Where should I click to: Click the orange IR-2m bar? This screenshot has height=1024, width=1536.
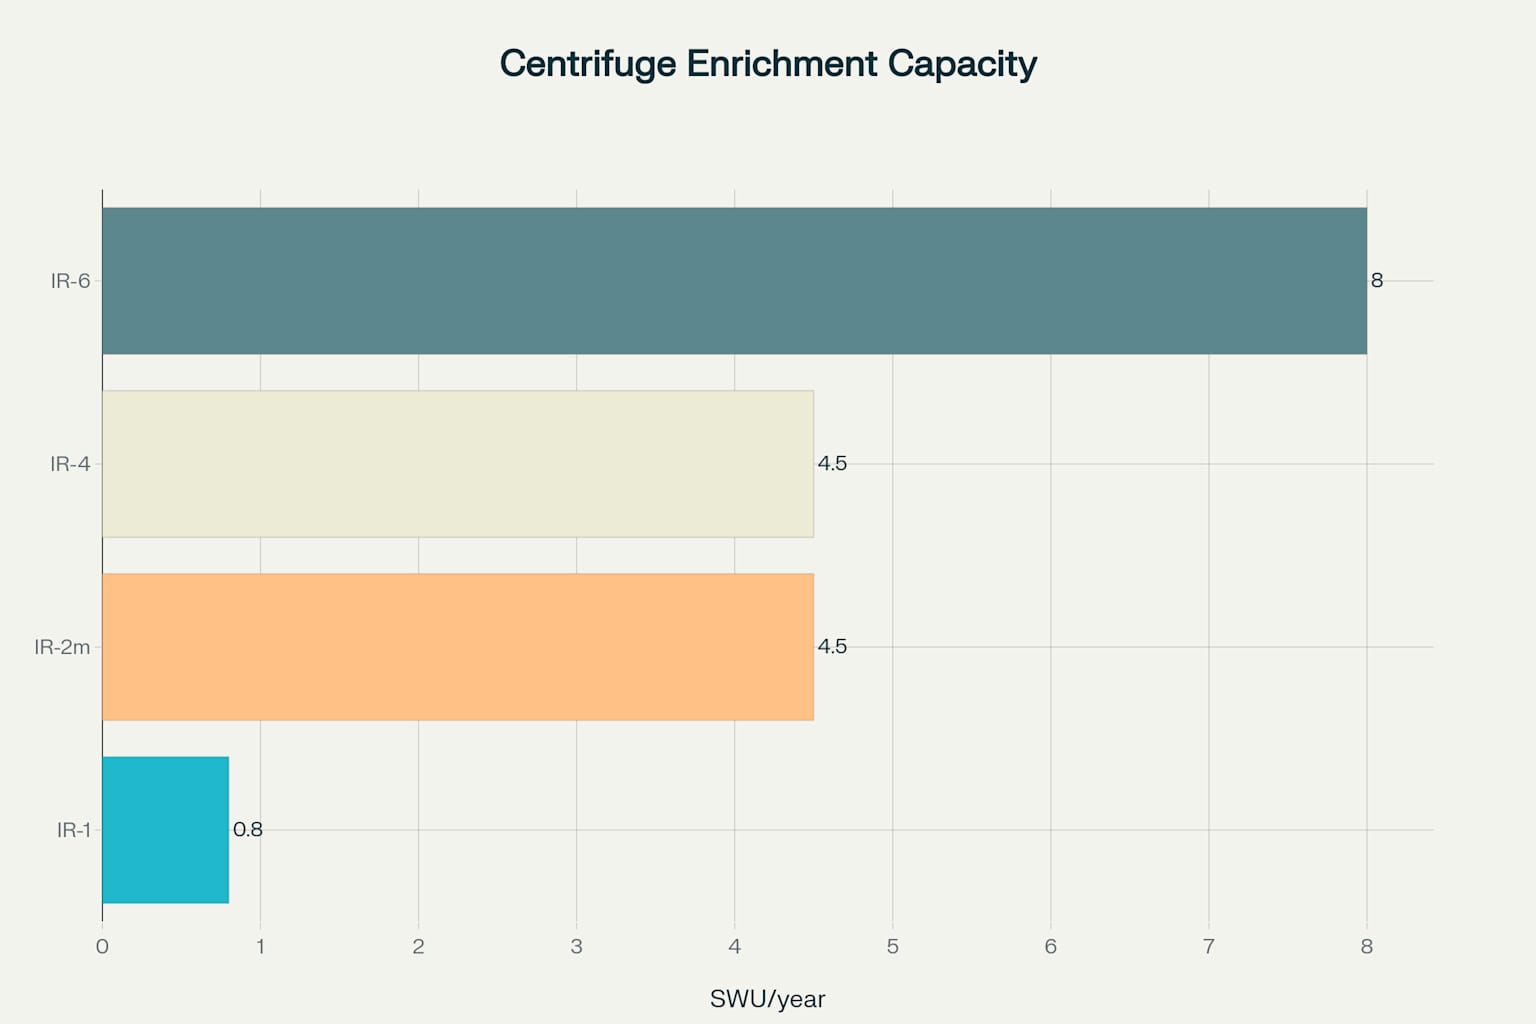458,647
